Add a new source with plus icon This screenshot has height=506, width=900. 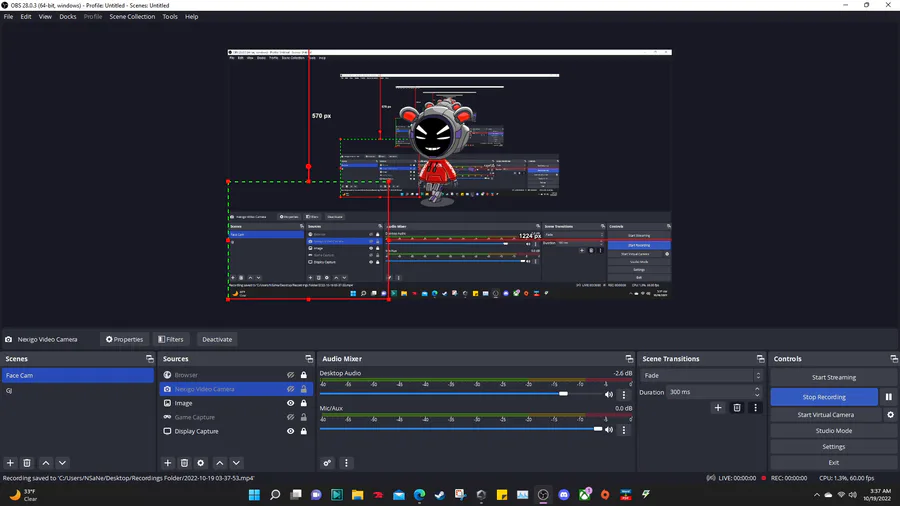pos(168,463)
